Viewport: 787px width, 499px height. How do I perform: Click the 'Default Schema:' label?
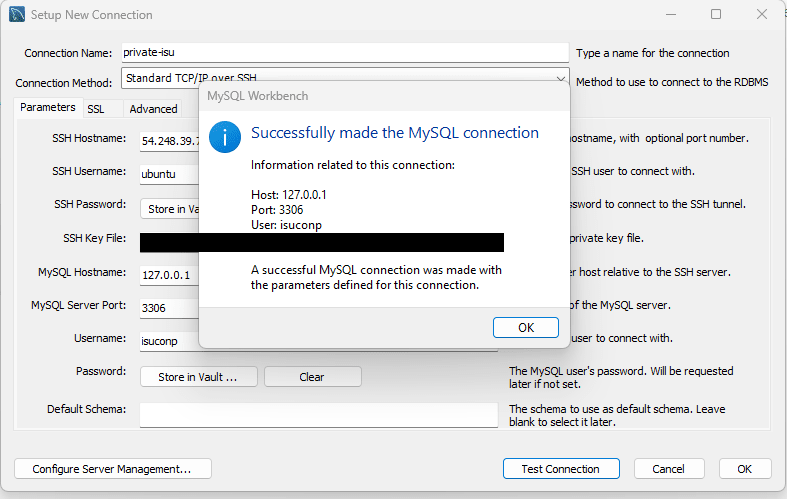click(x=86, y=409)
